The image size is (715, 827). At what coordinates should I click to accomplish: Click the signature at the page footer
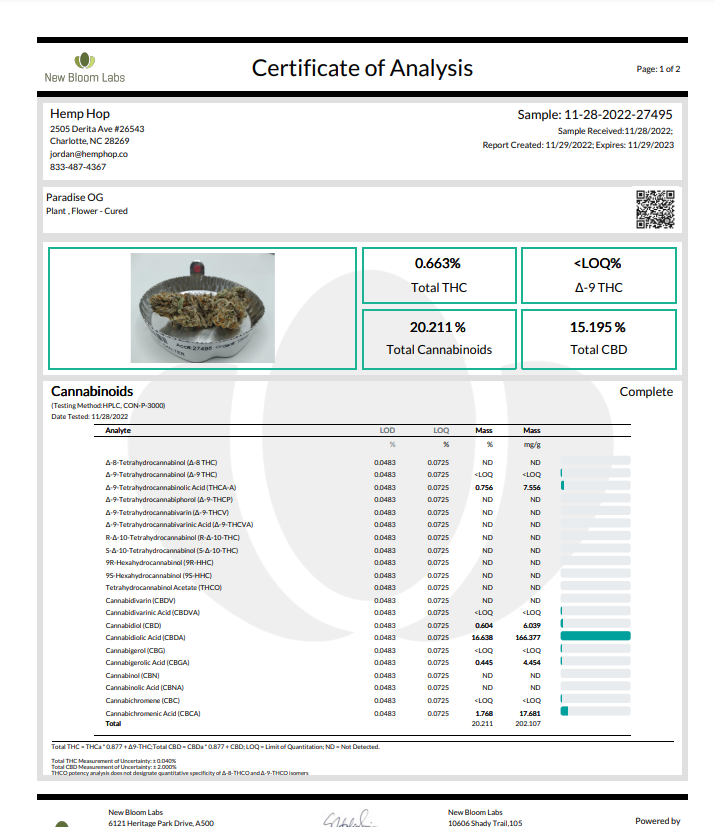coord(351,819)
